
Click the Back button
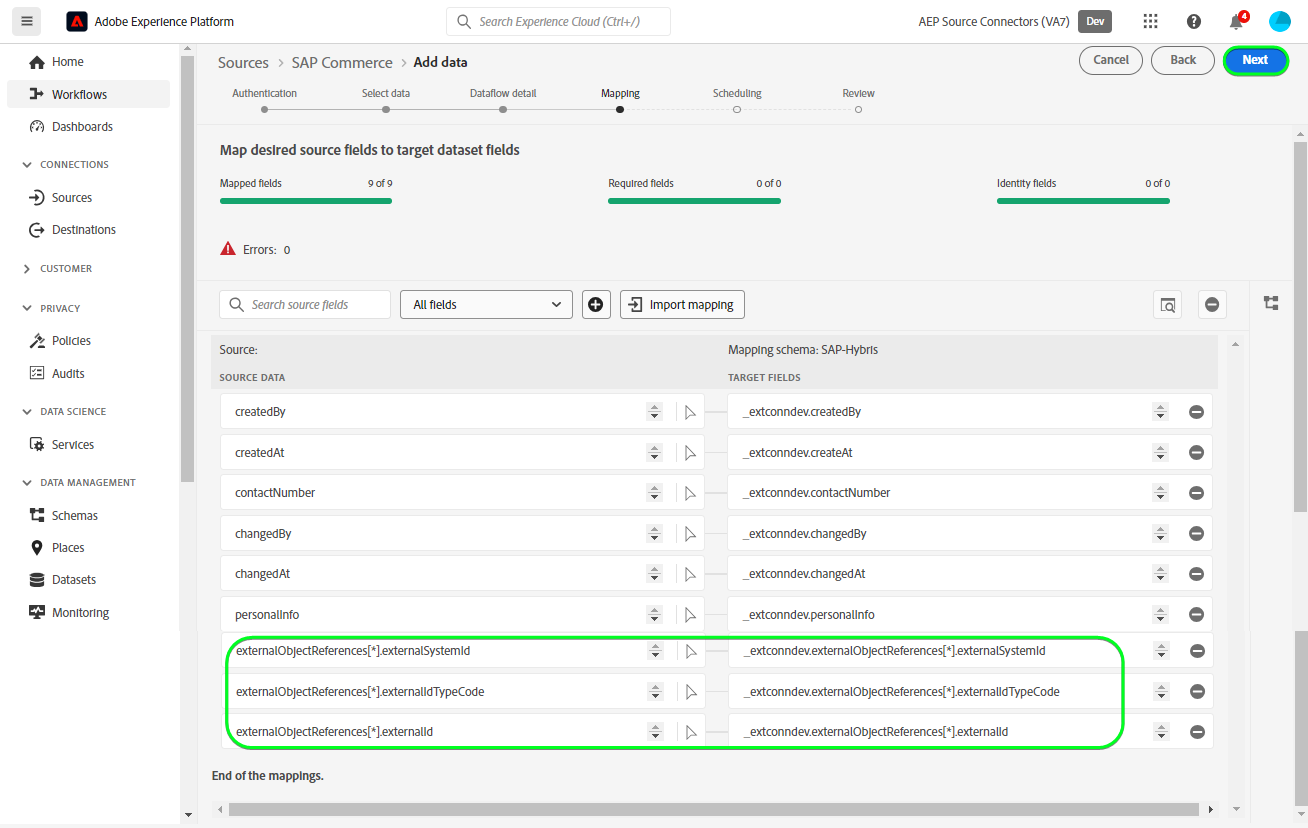[x=1183, y=60]
